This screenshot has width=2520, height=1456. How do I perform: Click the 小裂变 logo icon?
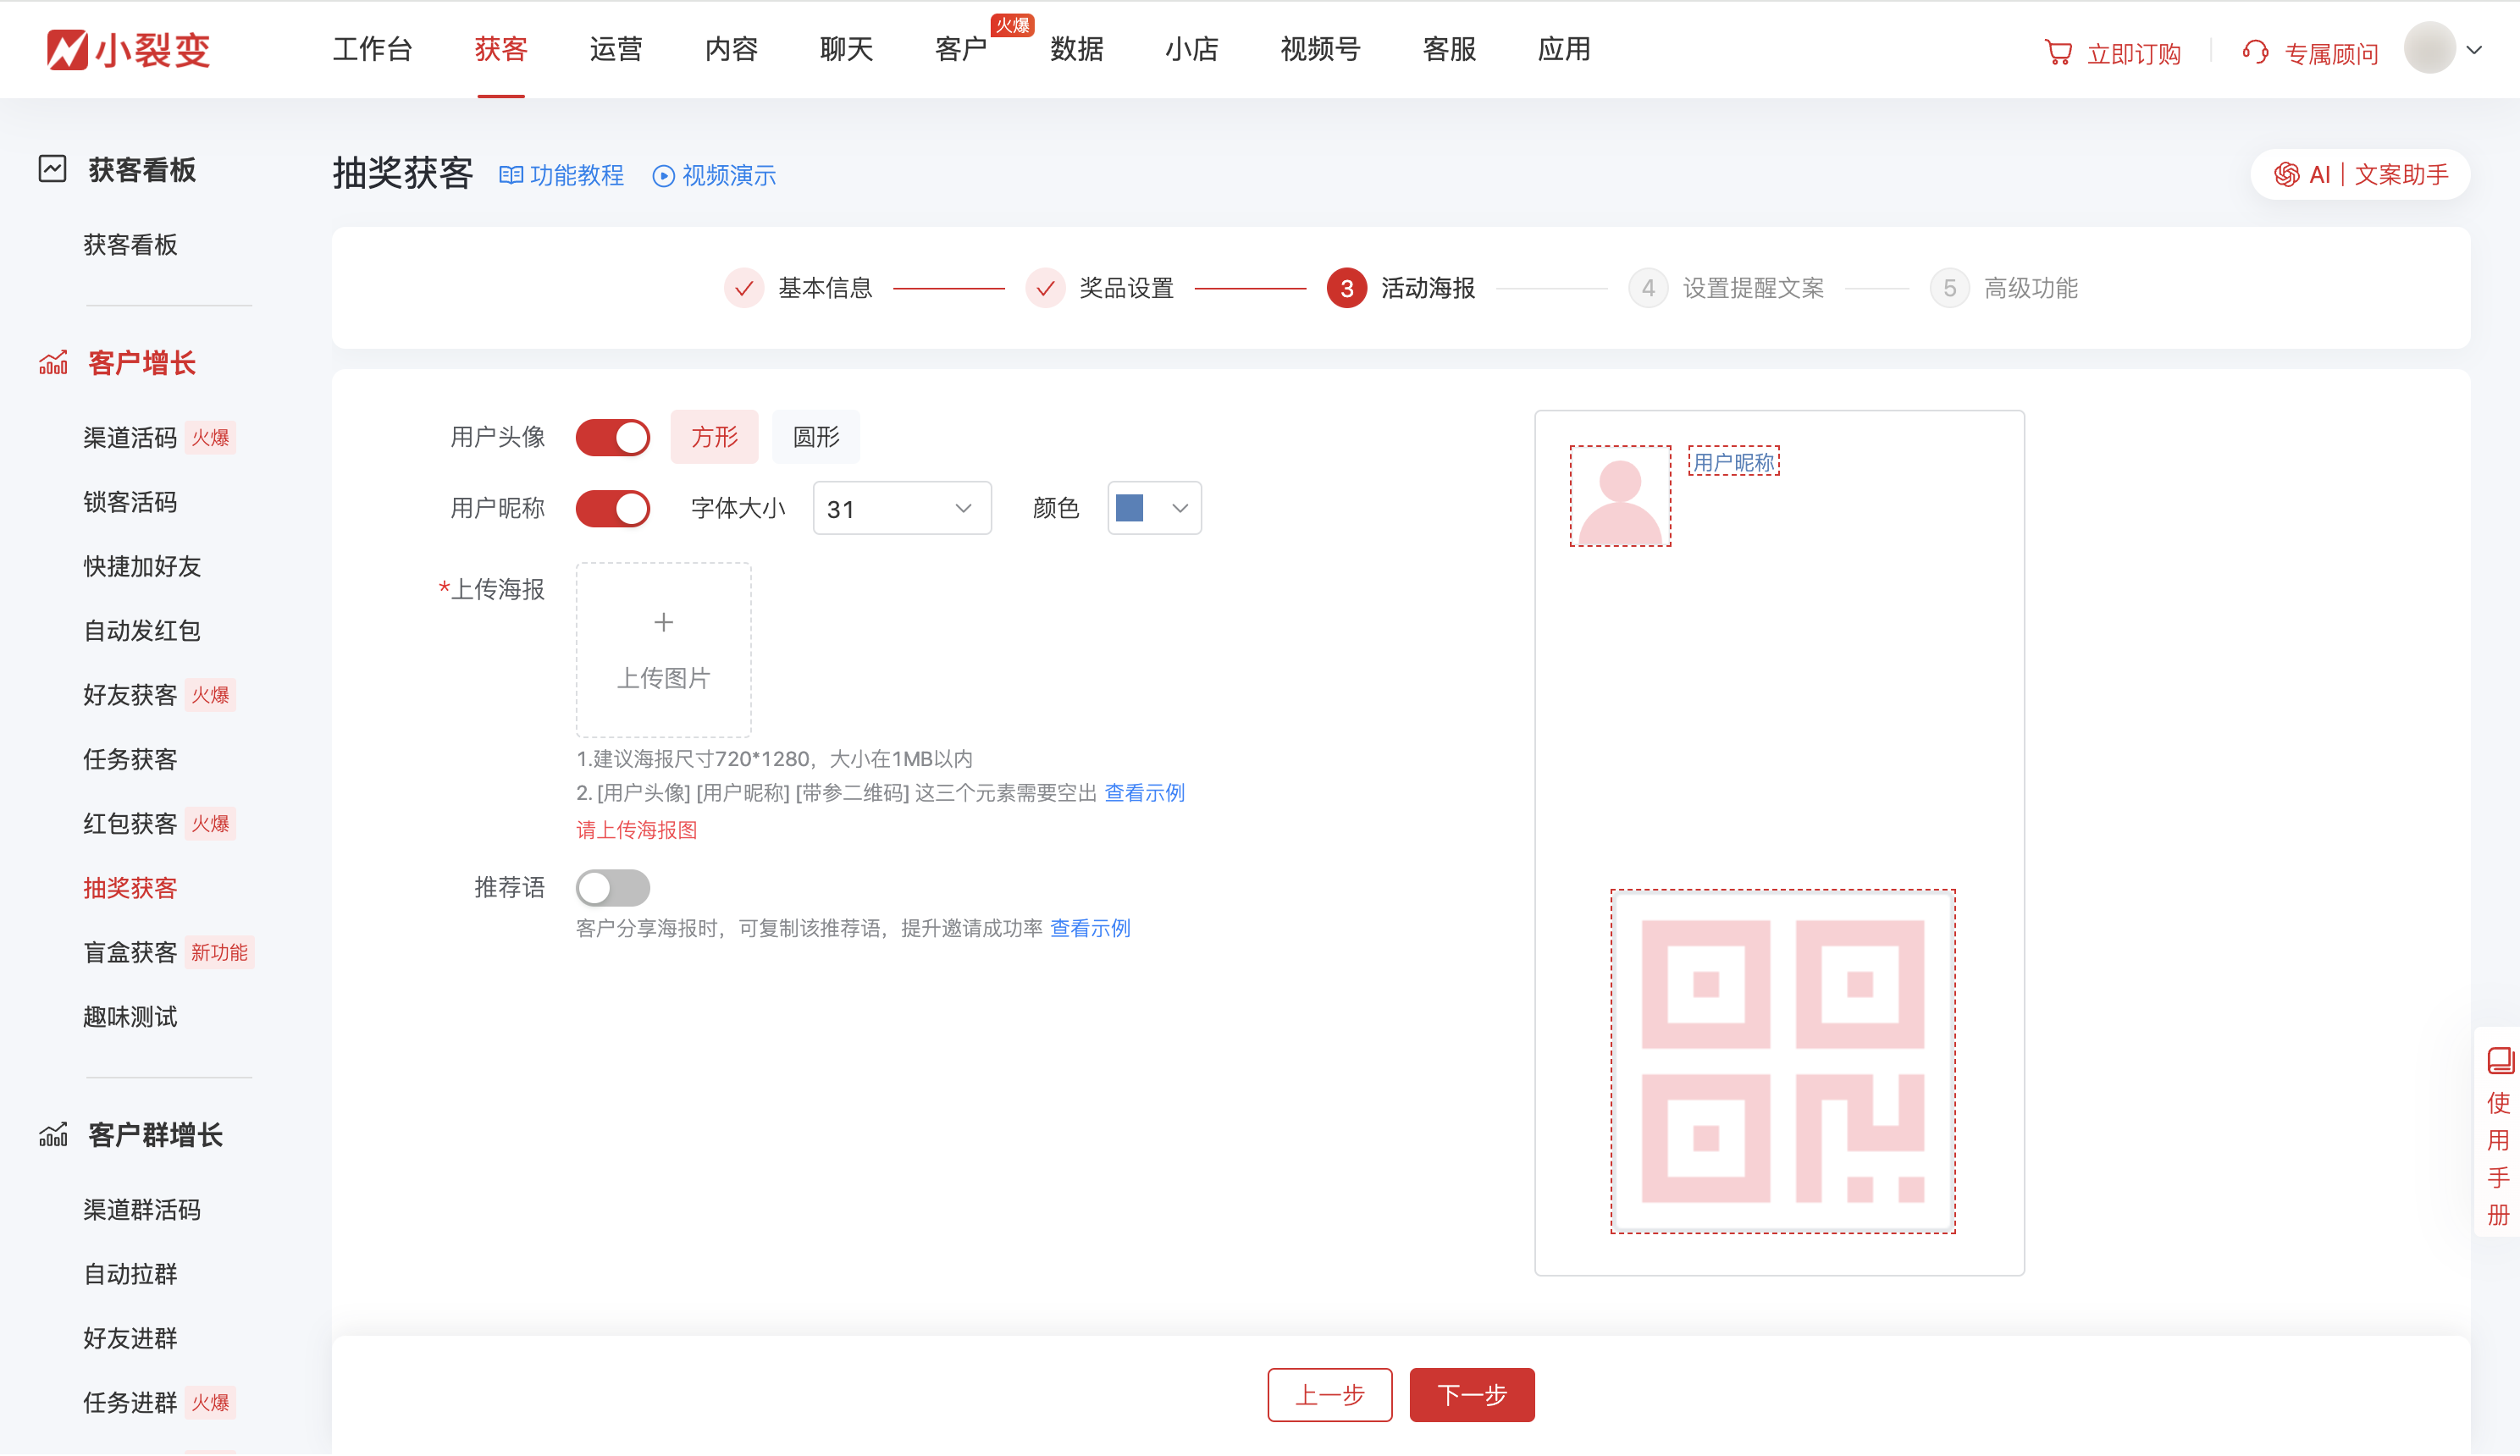coord(66,48)
